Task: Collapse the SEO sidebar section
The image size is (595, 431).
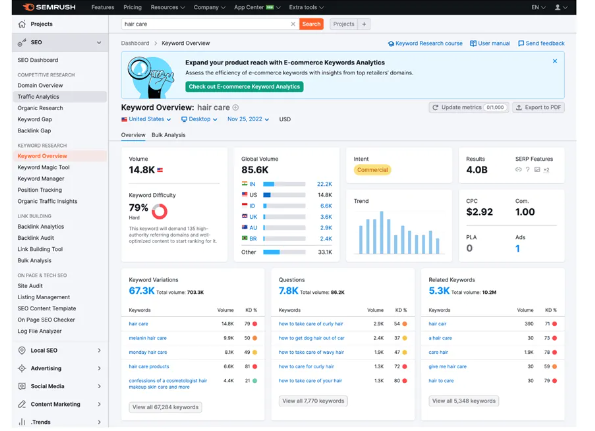Action: pos(99,42)
